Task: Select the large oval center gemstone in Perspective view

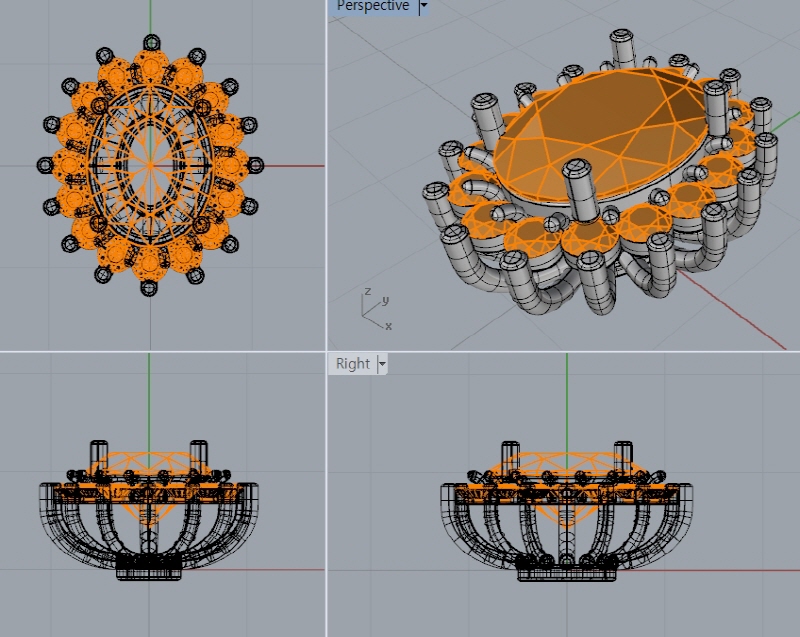Action: tap(602, 135)
